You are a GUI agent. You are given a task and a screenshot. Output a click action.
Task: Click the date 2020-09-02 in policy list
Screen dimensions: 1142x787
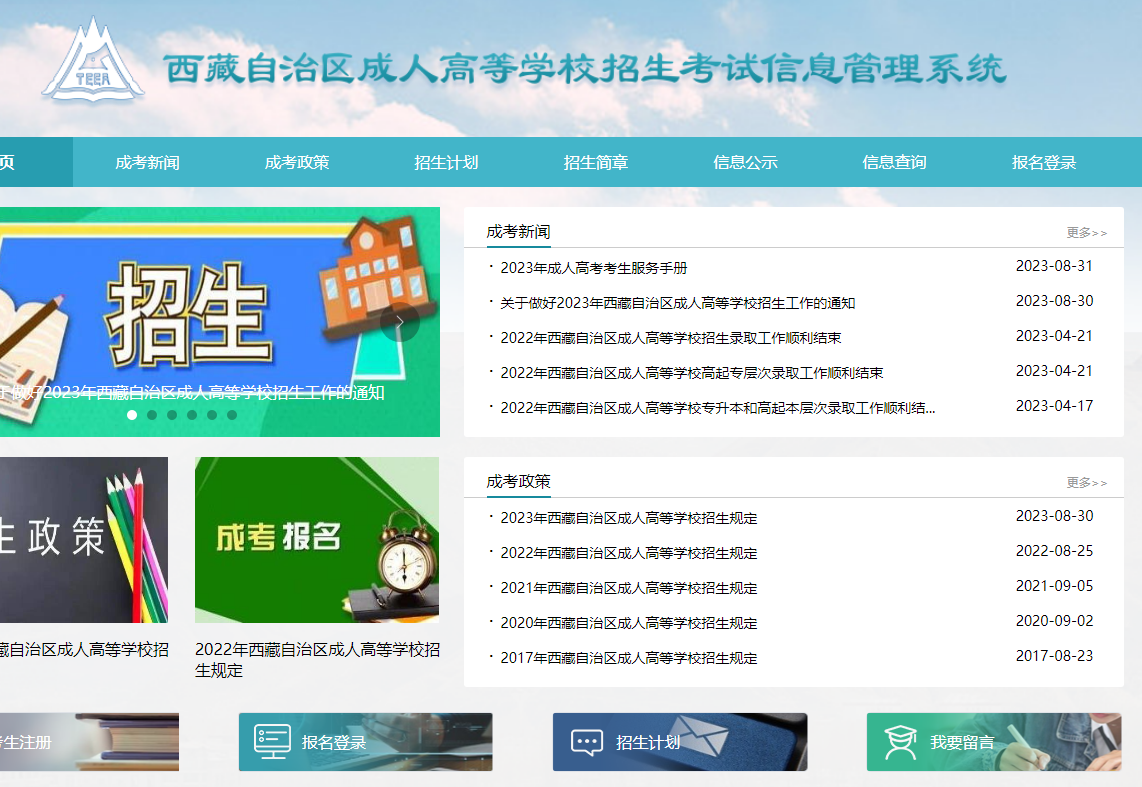[1054, 620]
